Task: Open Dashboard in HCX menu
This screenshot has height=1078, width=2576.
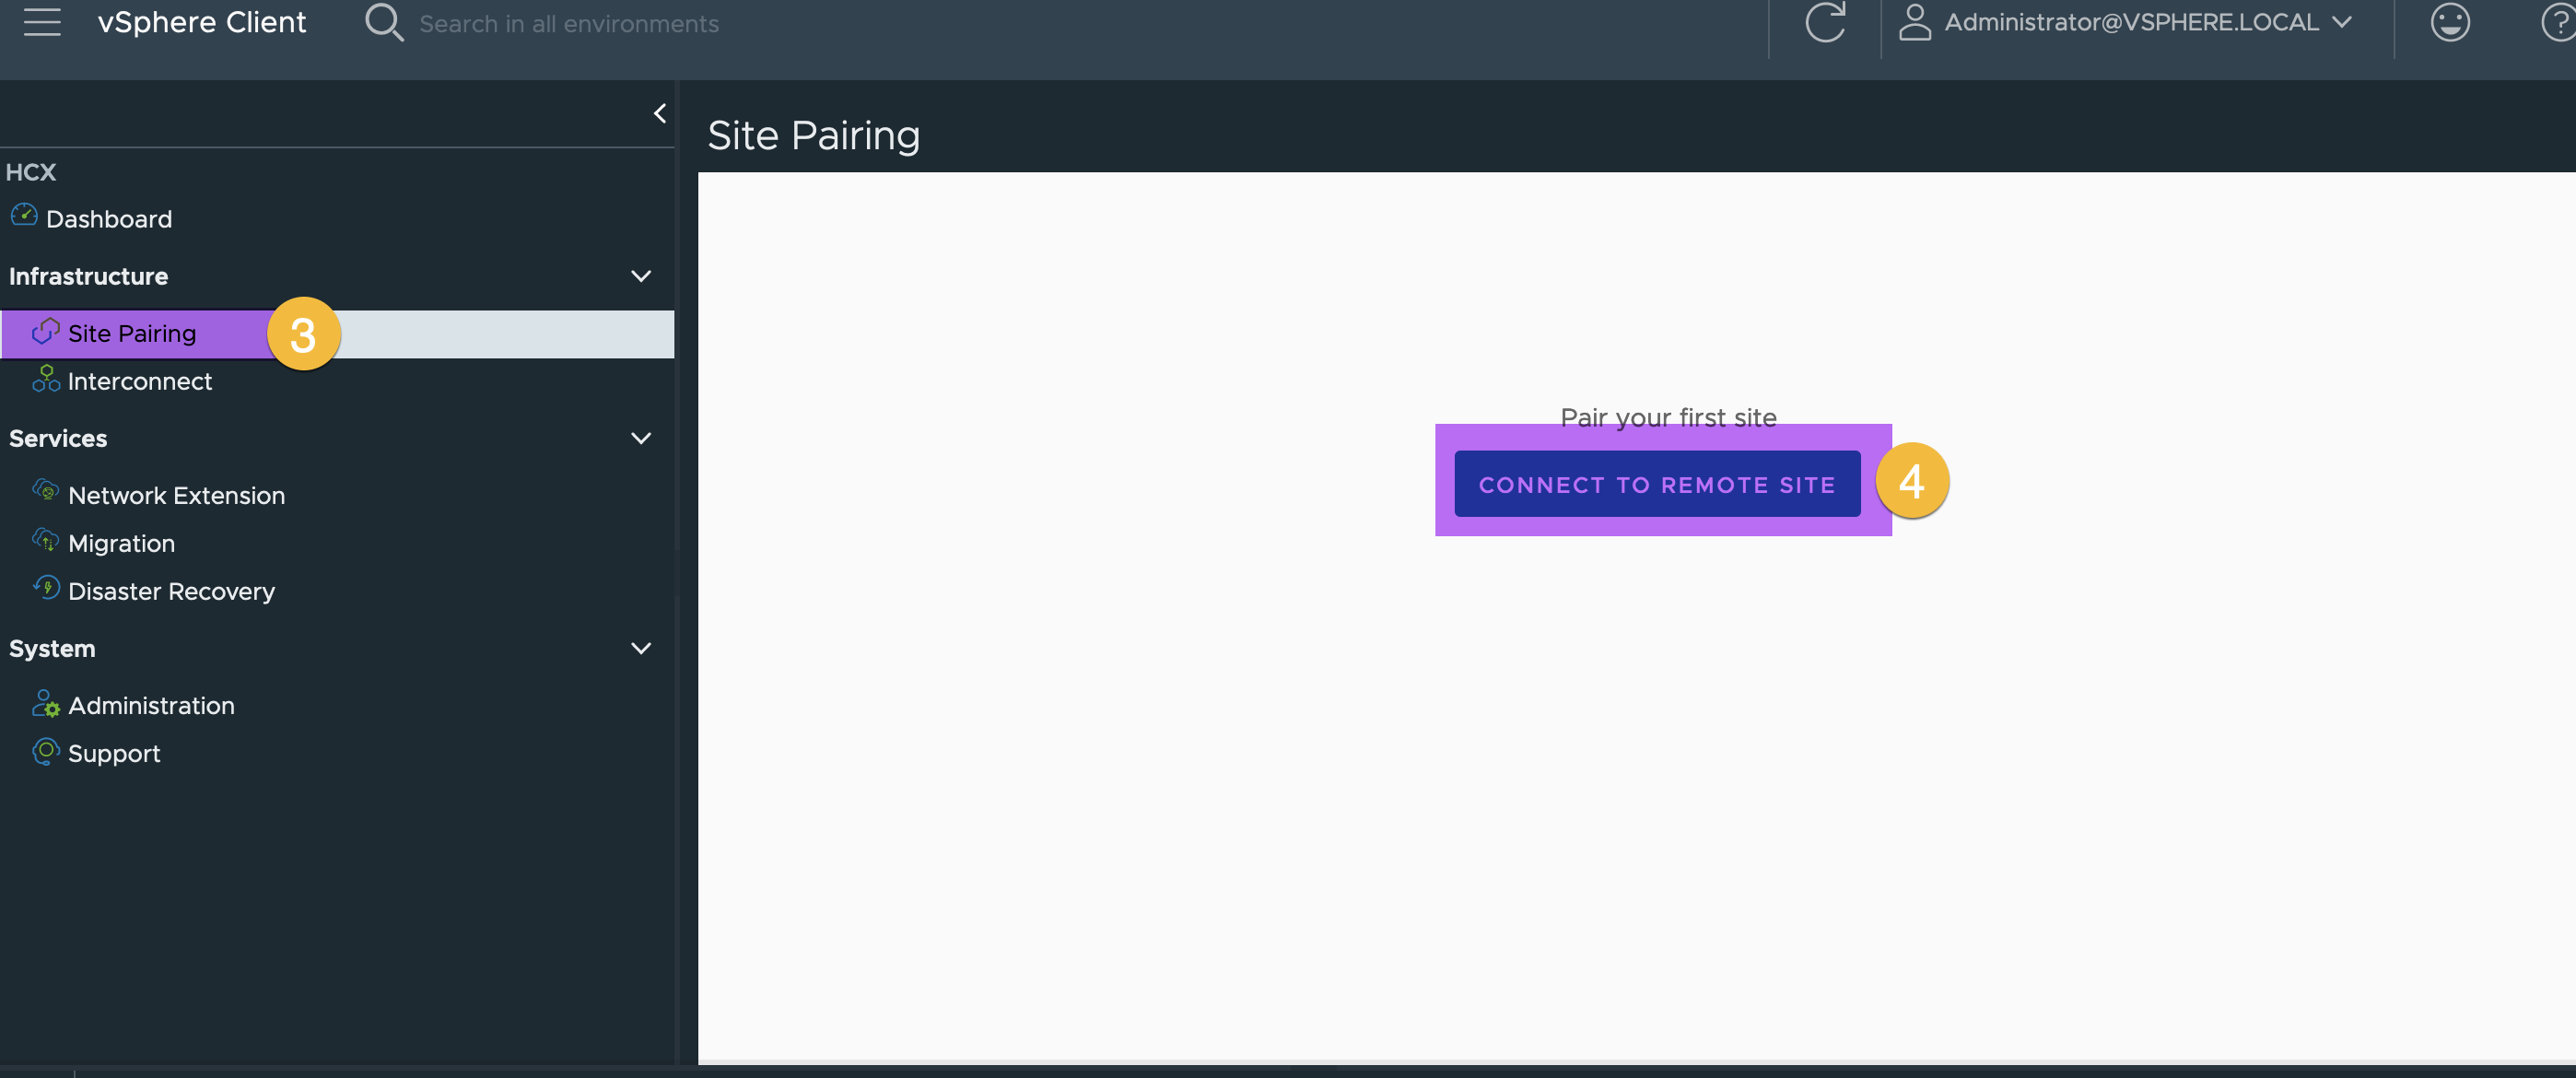Action: tap(109, 219)
